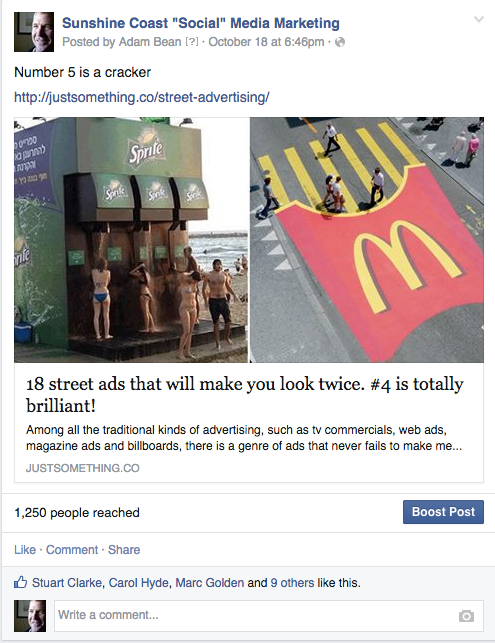The image size is (495, 643).
Task: Open Sunshine Coast "Social" Media Marketing page
Action: tap(201, 23)
